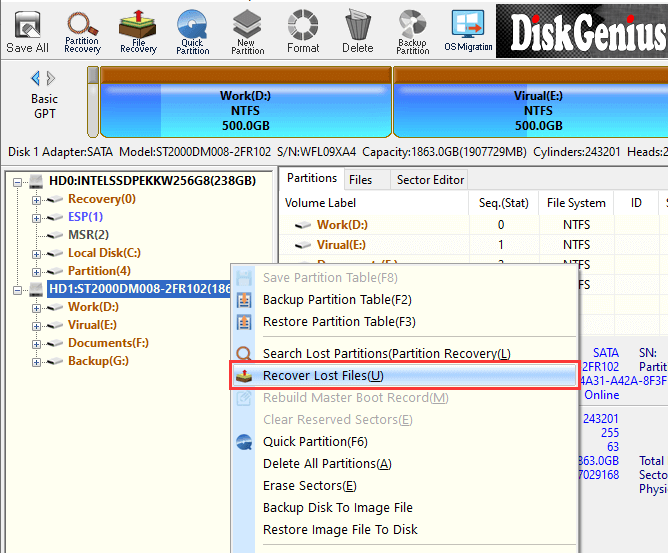This screenshot has width=668, height=553.
Task: Launch File Recovery from the toolbar
Action: (138, 31)
